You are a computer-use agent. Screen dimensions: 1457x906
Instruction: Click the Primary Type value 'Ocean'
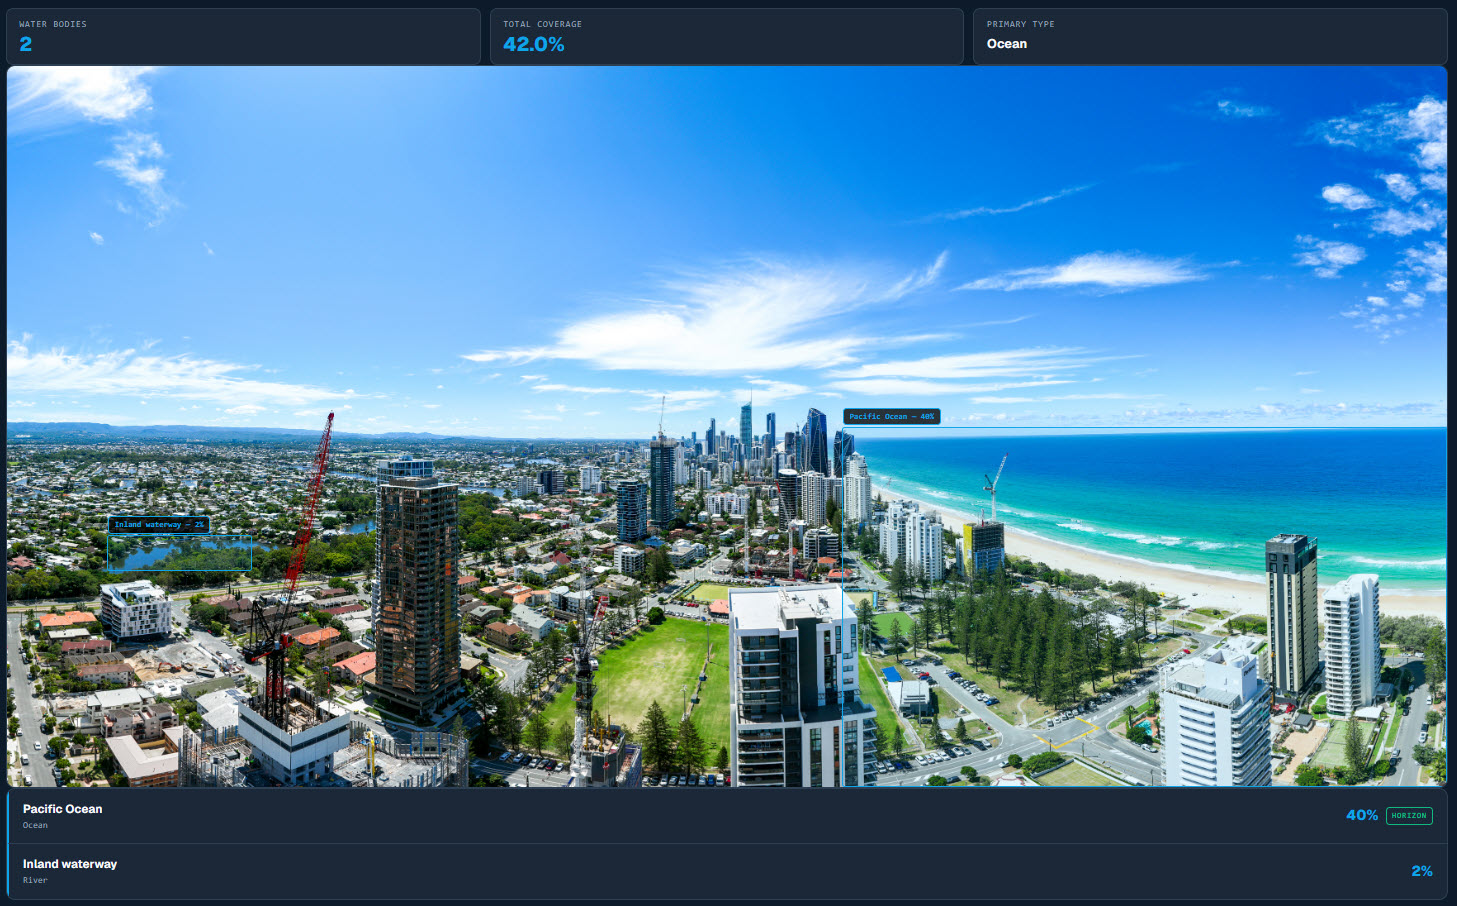coord(1007,44)
